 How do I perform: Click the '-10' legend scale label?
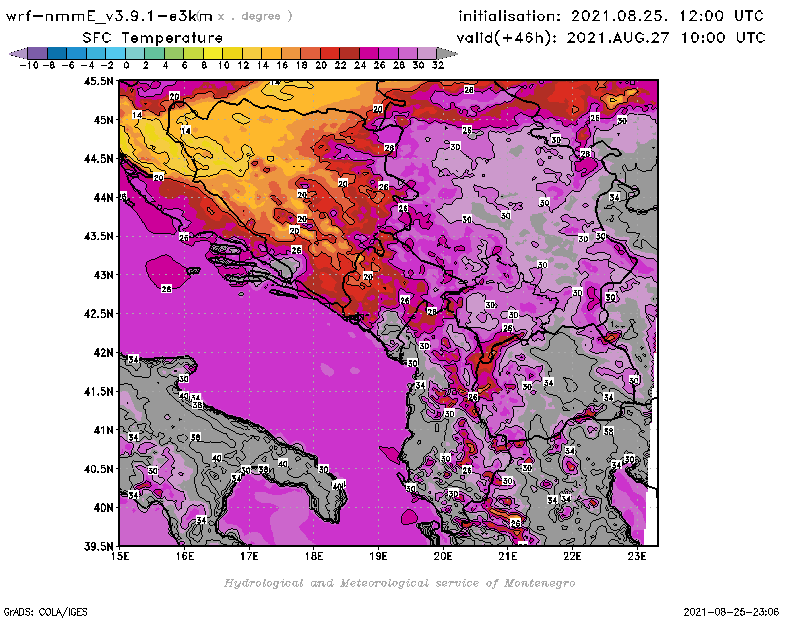pos(29,65)
